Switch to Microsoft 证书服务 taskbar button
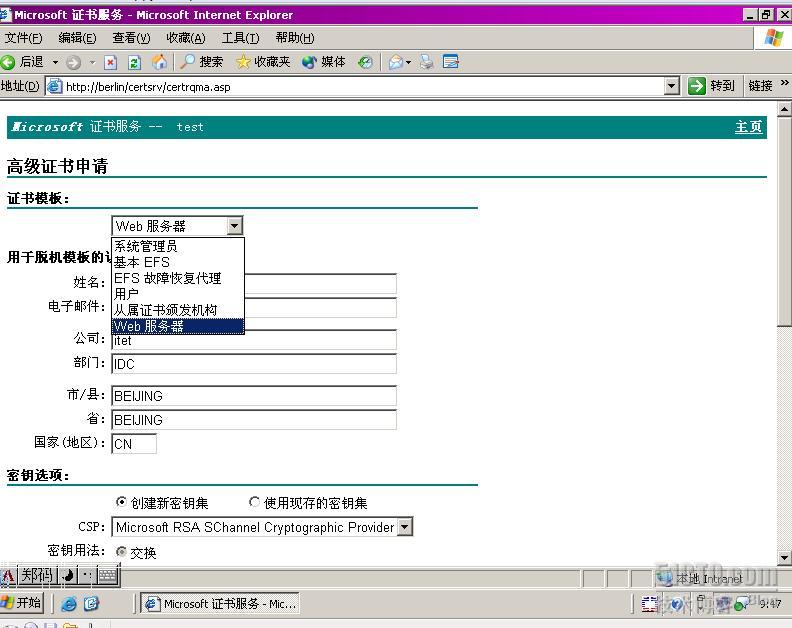The image size is (792, 628). click(220, 604)
